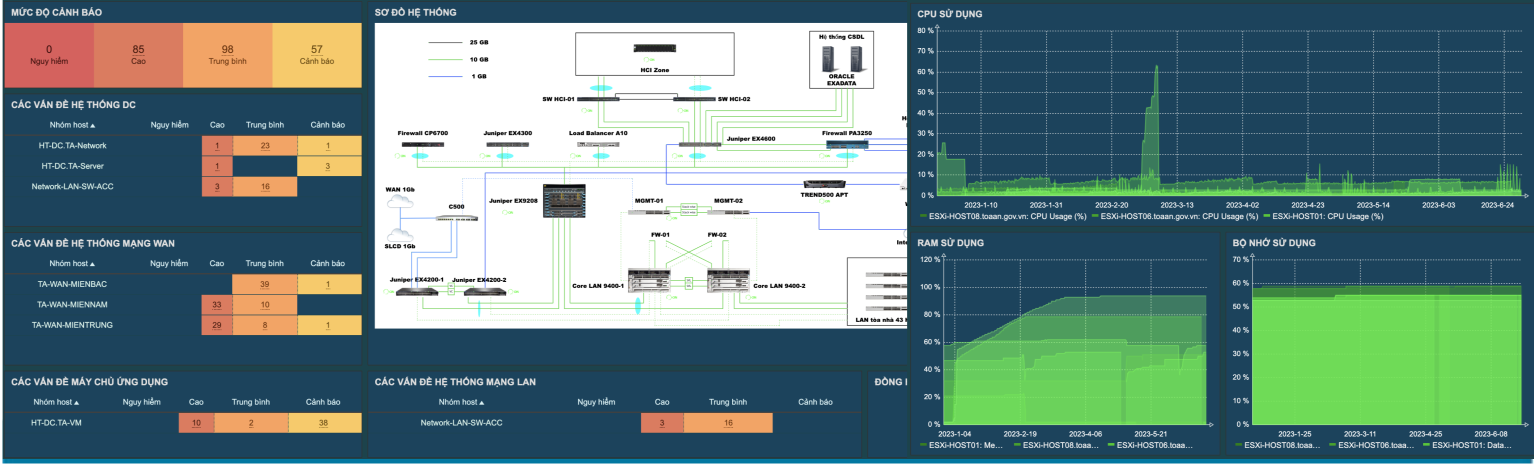Viewport: 1534px width, 464px height.
Task: Click 2 Trung bình problems for HT-DC.TA-VM
Action: point(251,423)
